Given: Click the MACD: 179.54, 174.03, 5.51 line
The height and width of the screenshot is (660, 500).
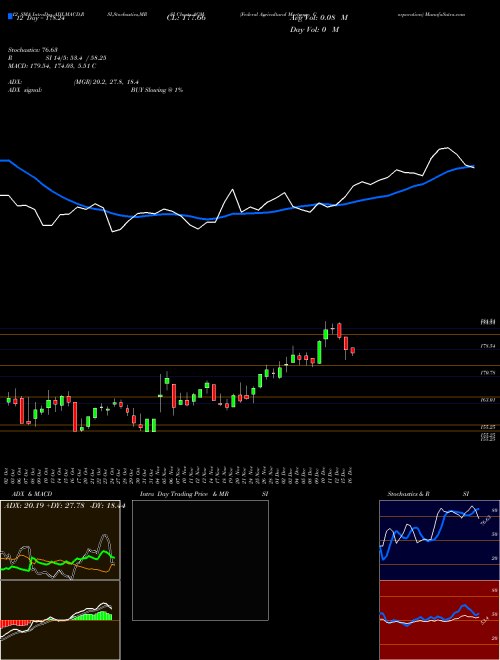Looking at the screenshot, I should 52,66.
